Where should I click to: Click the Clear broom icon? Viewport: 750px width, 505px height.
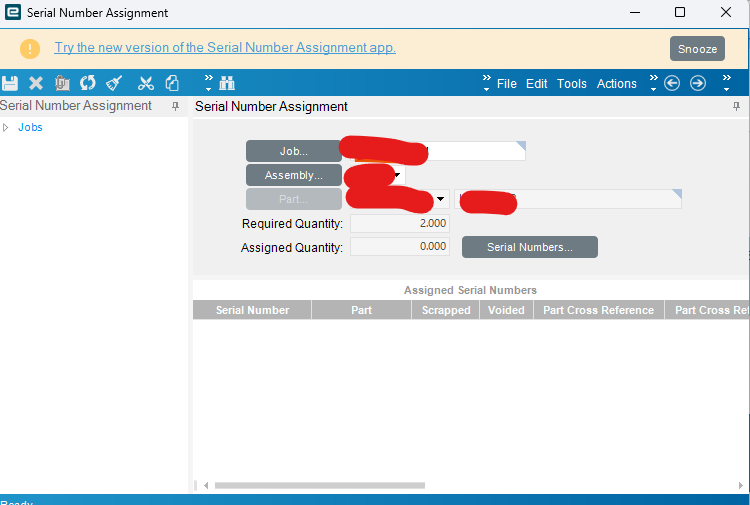click(114, 83)
